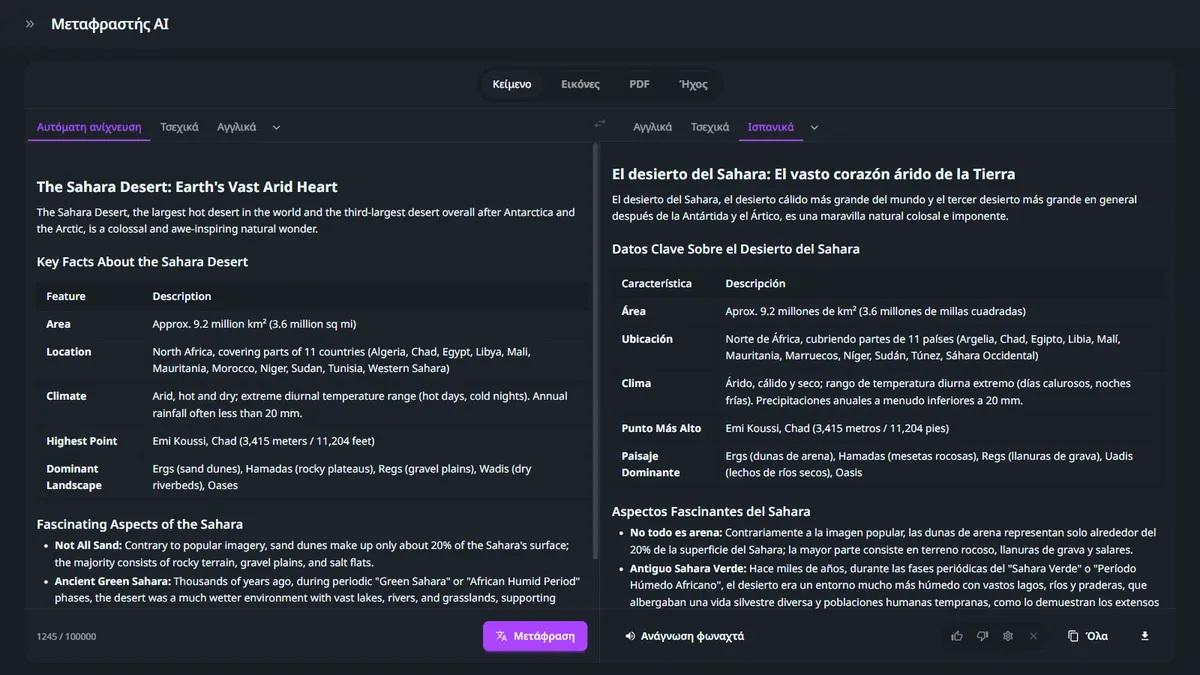Image resolution: width=1200 pixels, height=675 pixels.
Task: Give the translation a thumbs down
Action: [982, 636]
